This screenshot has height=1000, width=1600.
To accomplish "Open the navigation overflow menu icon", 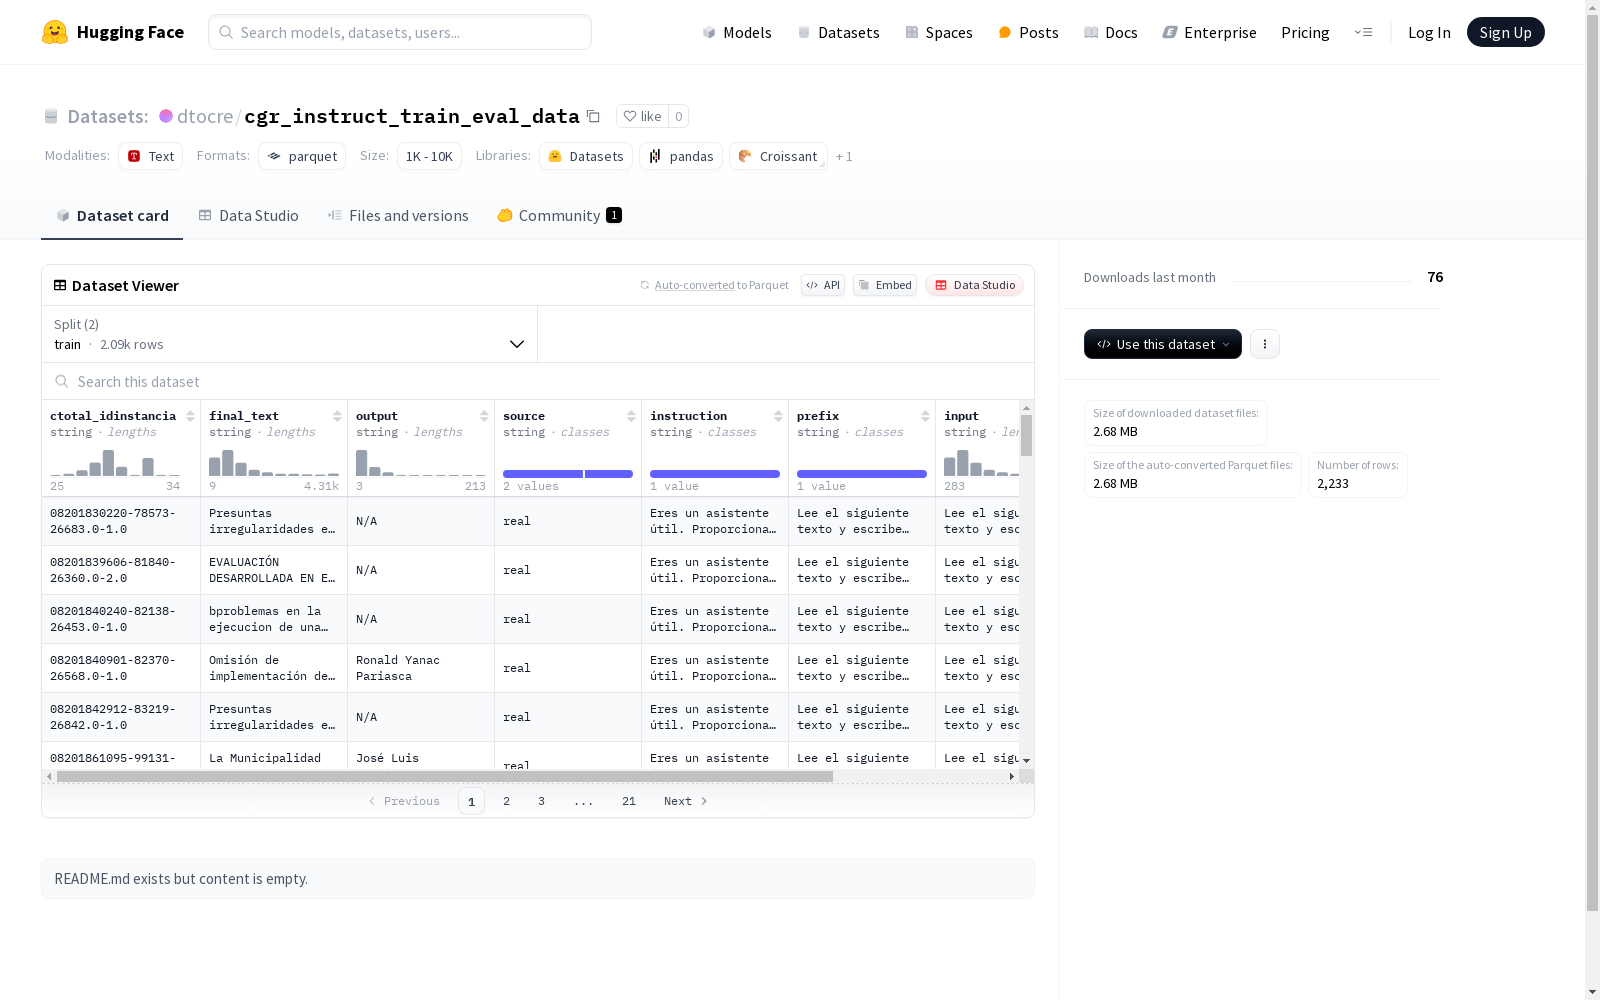I will point(1363,32).
